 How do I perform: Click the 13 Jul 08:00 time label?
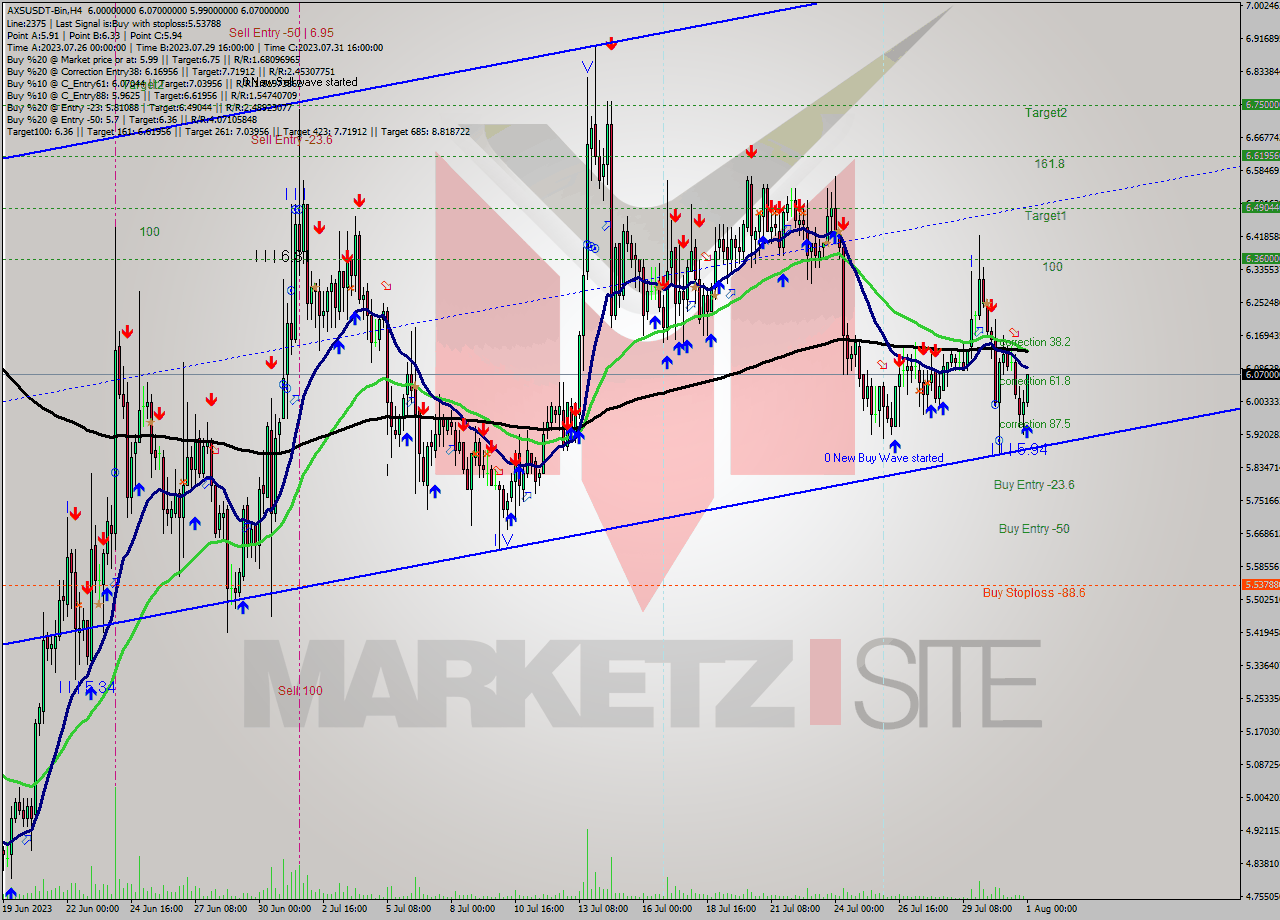601,909
